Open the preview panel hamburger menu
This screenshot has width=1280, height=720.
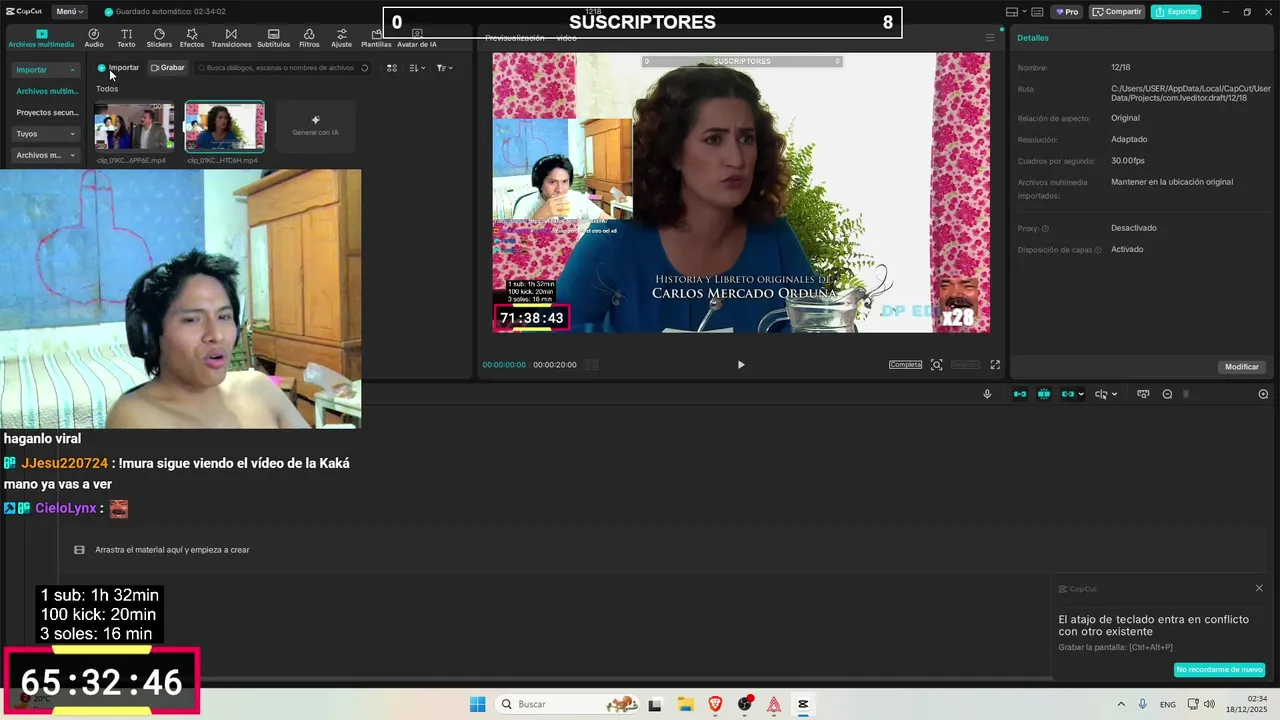990,38
